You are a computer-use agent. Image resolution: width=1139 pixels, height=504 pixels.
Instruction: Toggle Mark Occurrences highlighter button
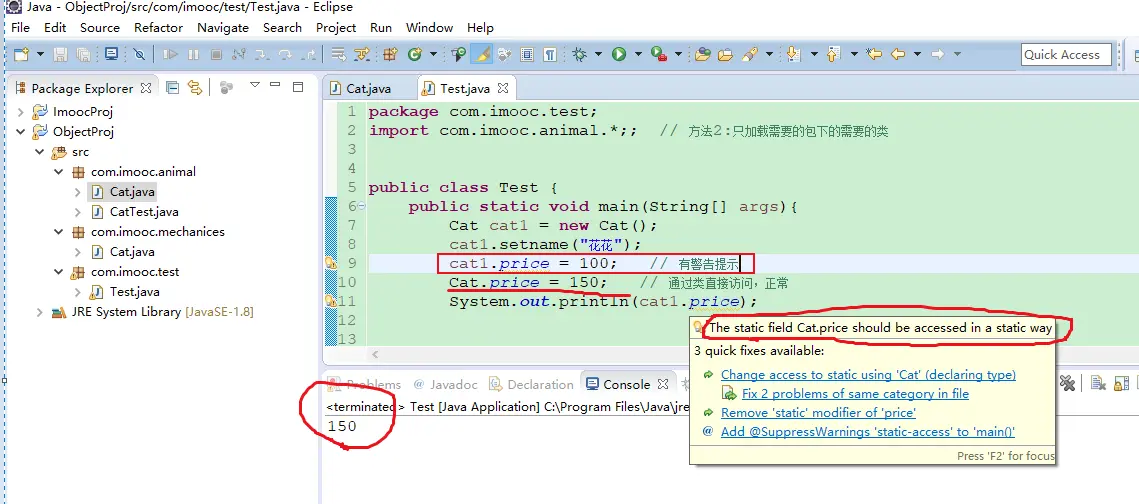tap(482, 54)
